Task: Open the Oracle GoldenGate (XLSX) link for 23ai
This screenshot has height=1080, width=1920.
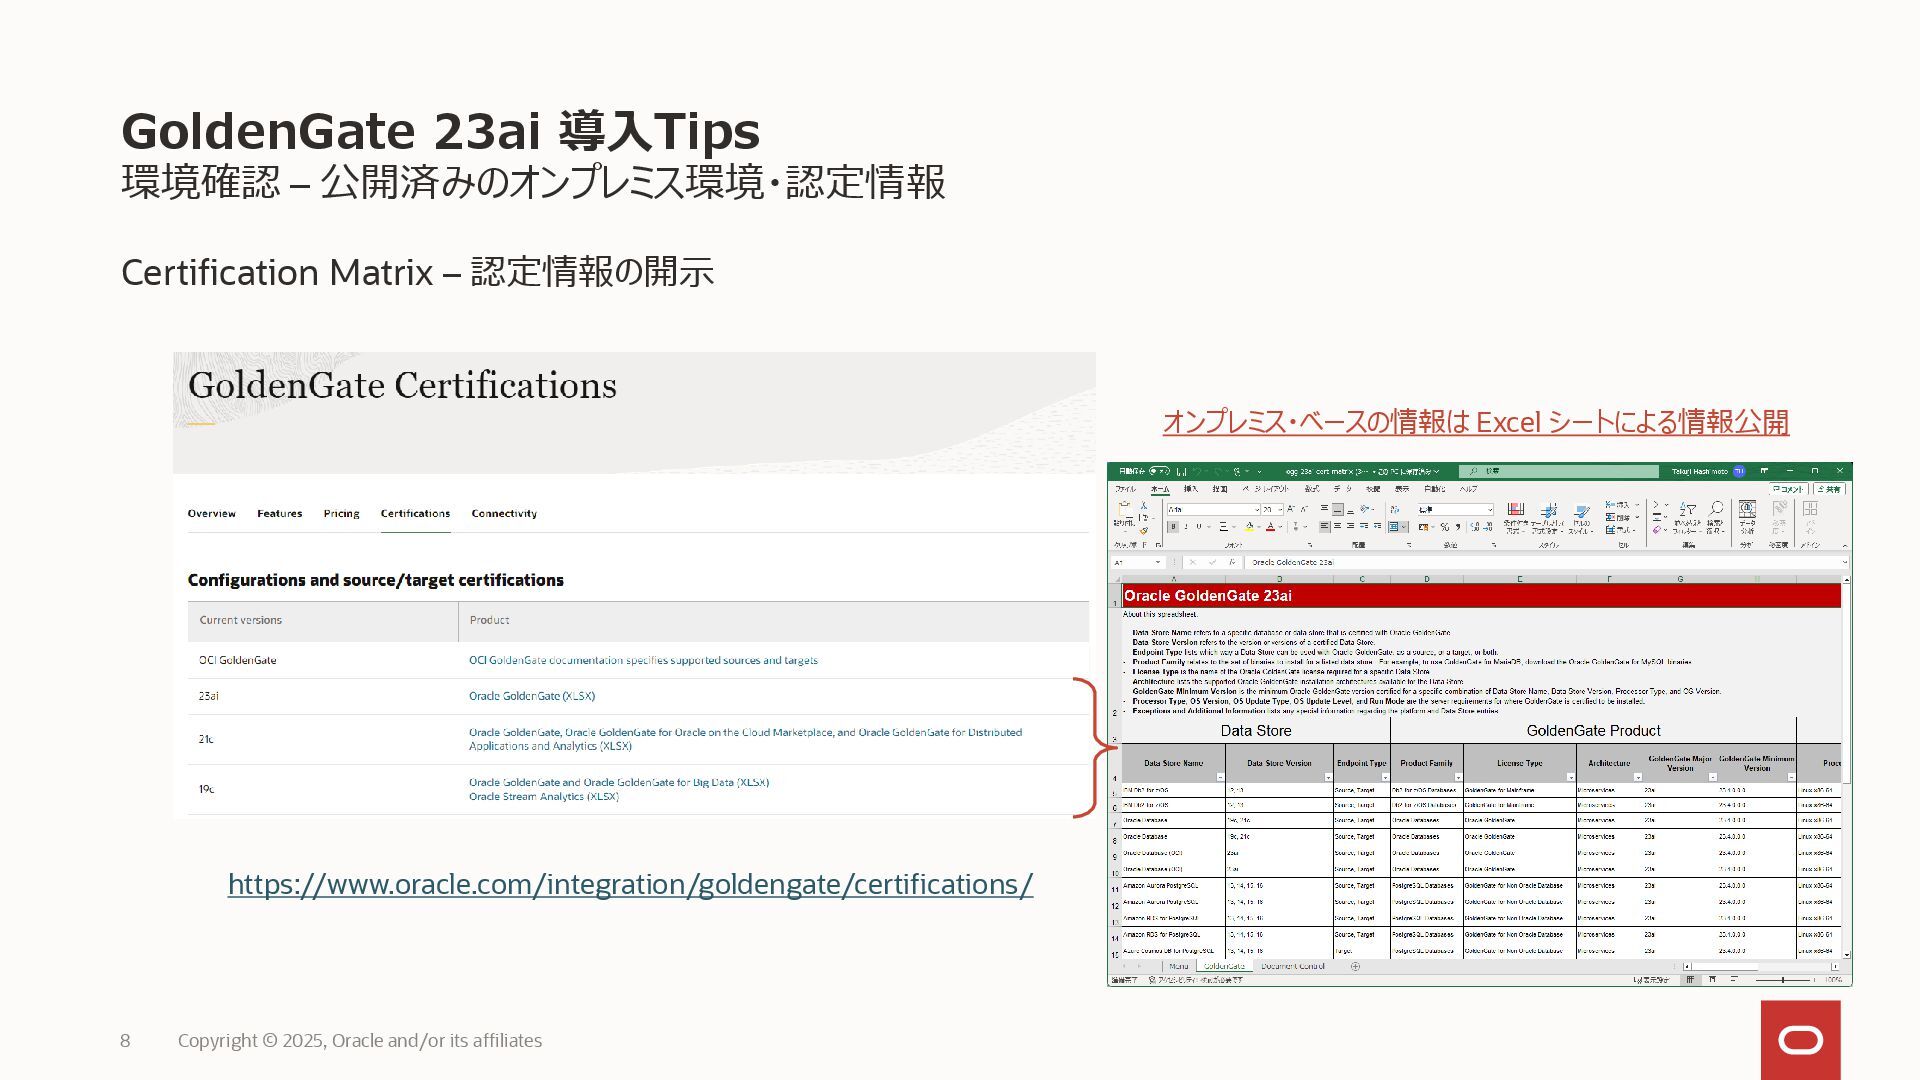Action: (x=531, y=696)
